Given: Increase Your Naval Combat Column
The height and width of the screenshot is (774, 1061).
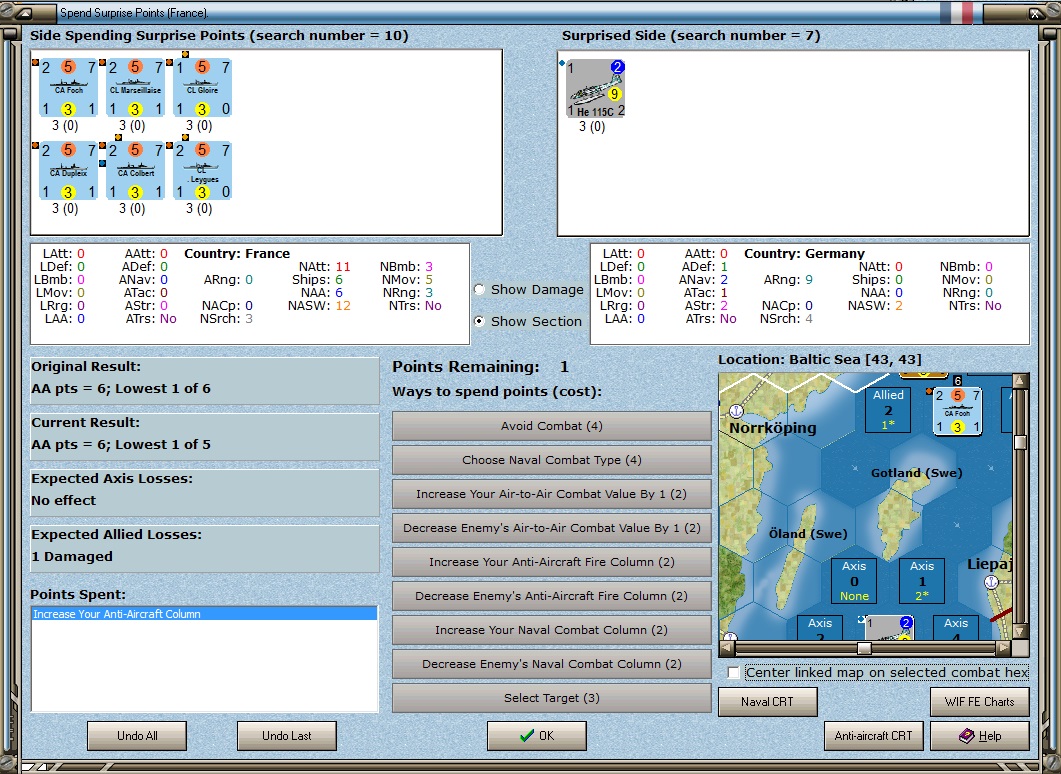Looking at the screenshot, I should tap(551, 630).
